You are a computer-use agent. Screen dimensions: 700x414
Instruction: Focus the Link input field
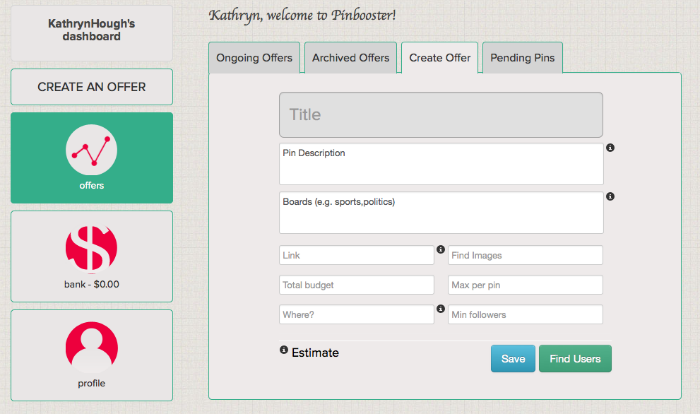pyautogui.click(x=357, y=255)
